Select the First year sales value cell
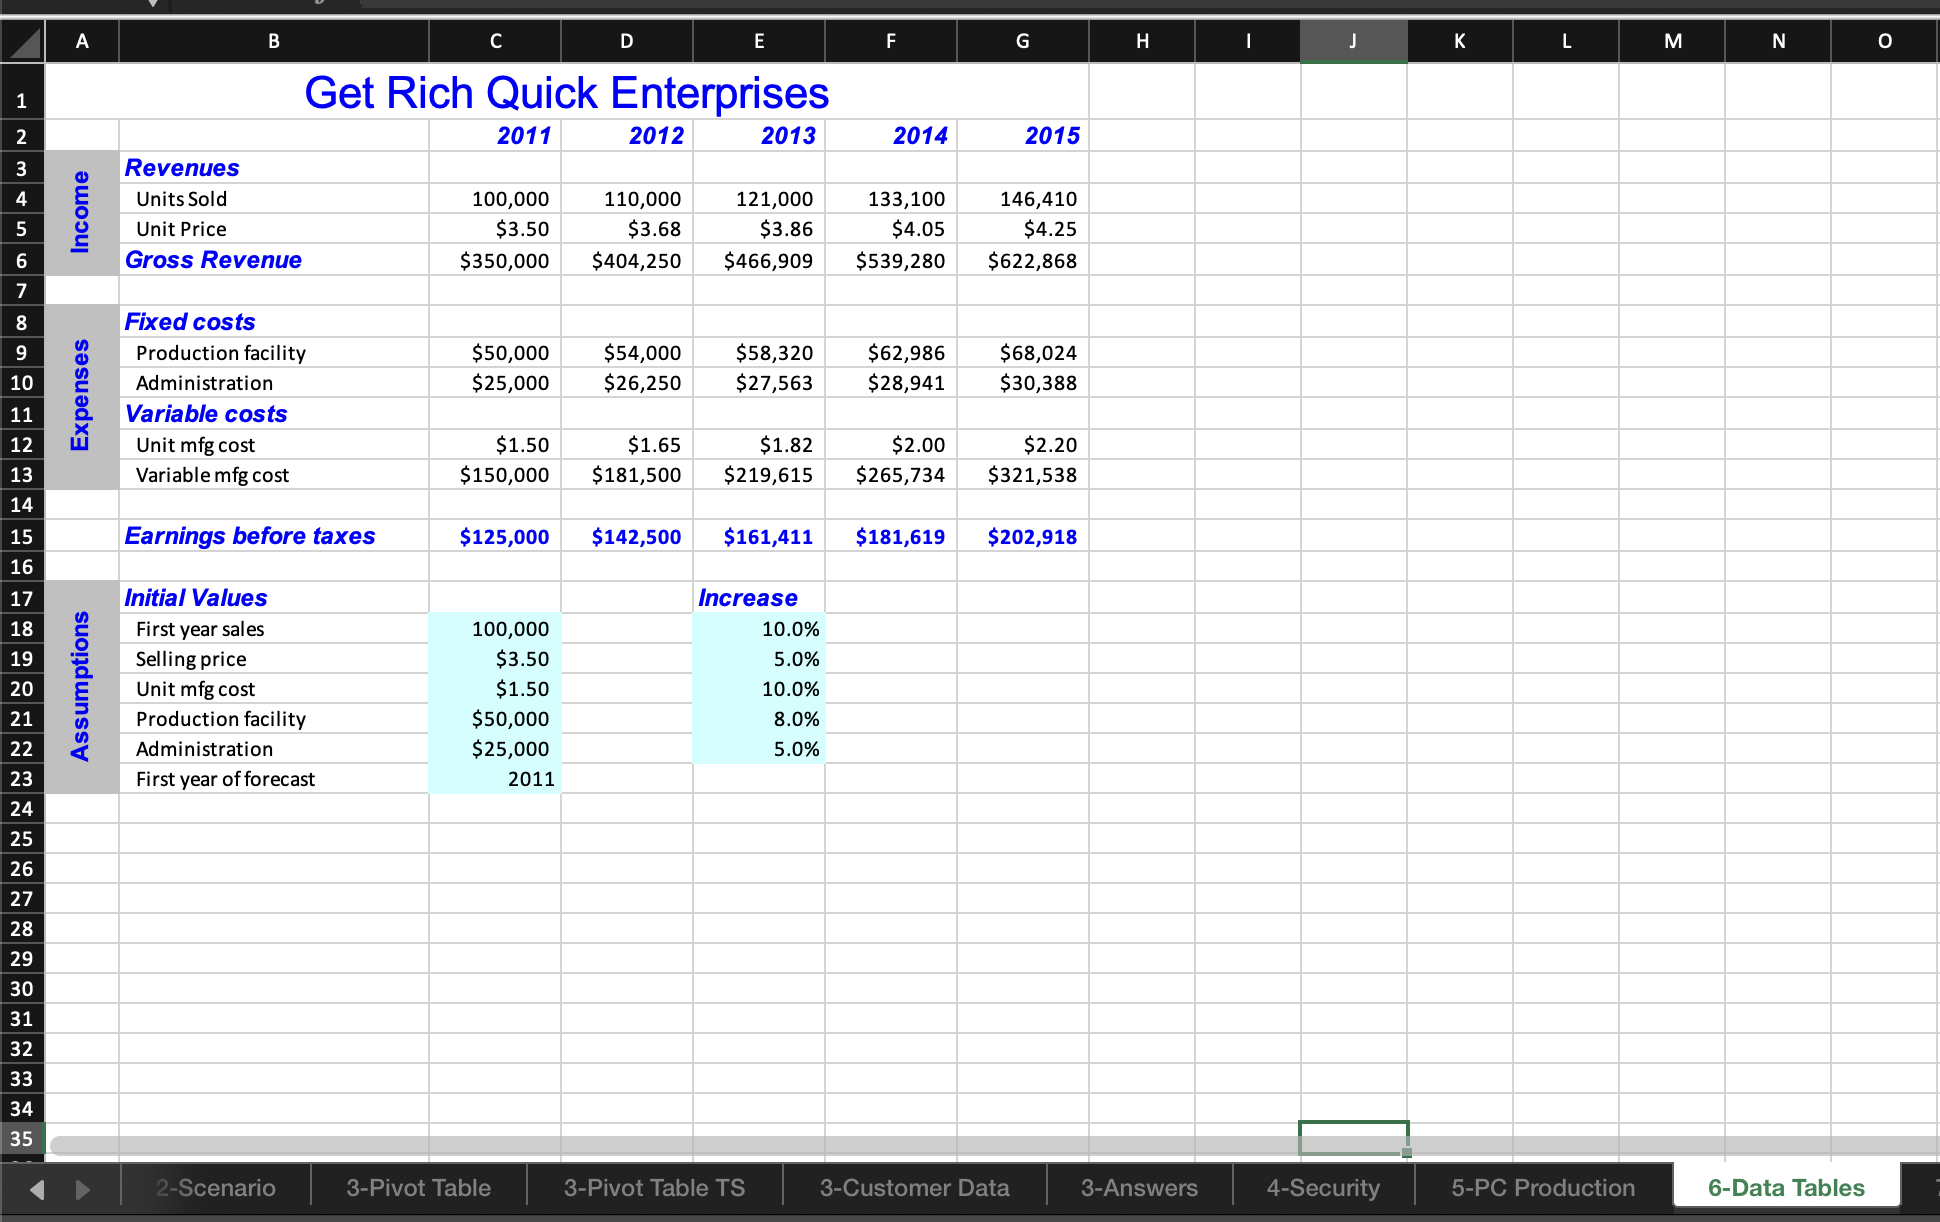The width and height of the screenshot is (1940, 1222). point(494,628)
